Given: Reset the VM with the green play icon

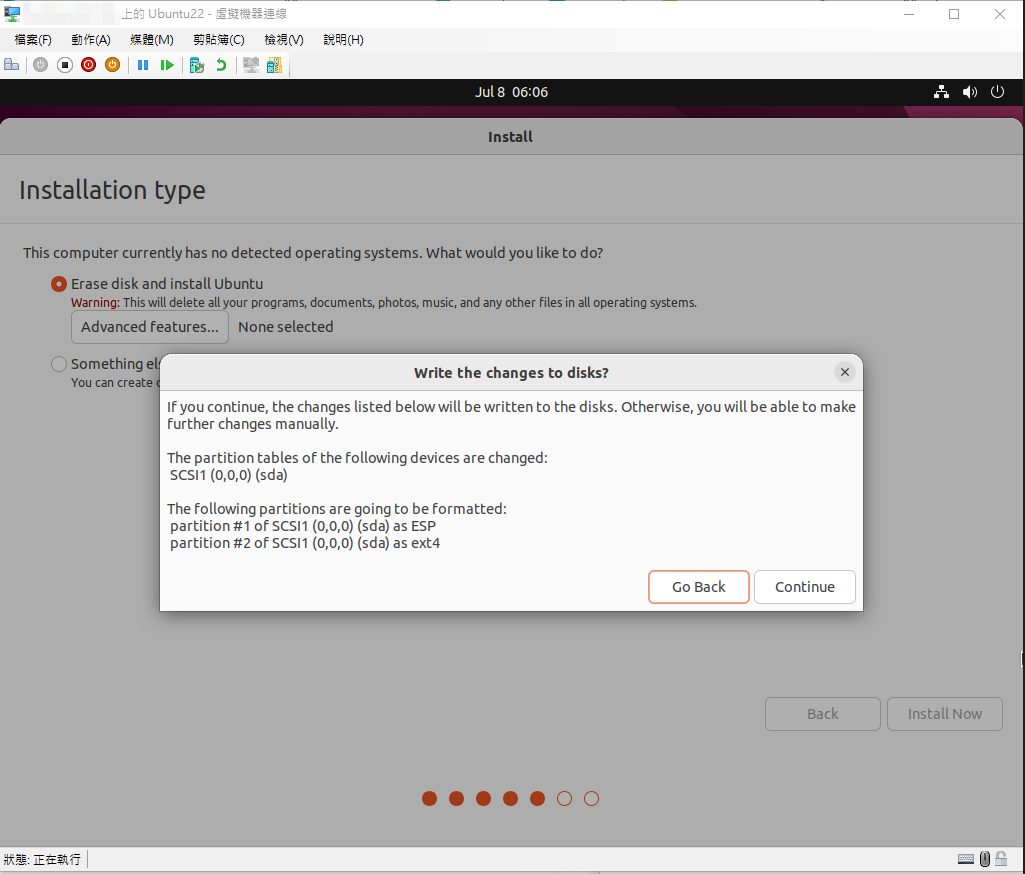Looking at the screenshot, I should [167, 65].
